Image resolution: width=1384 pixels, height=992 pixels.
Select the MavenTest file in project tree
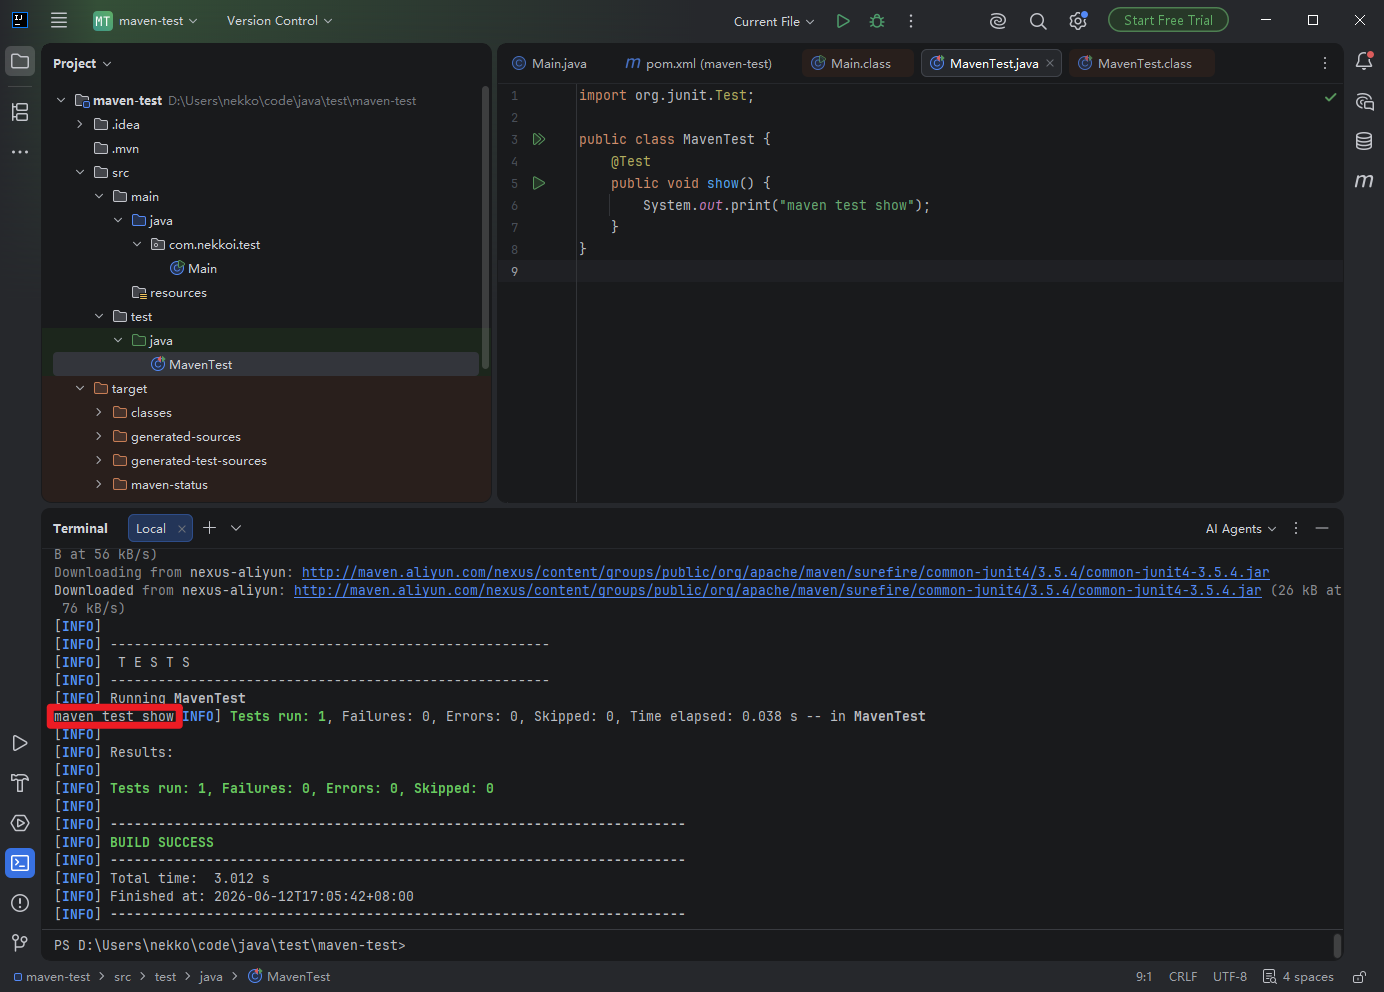(265, 364)
